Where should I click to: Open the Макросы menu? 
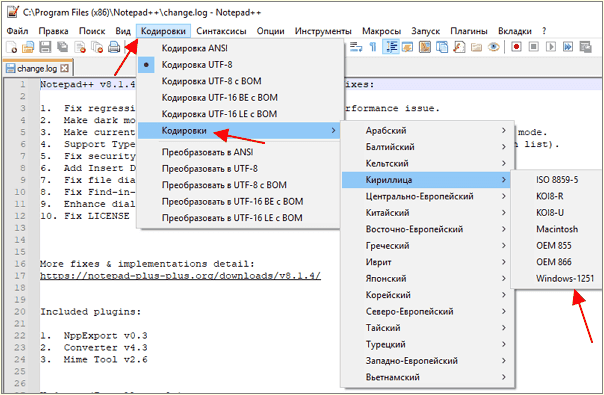click(x=381, y=31)
